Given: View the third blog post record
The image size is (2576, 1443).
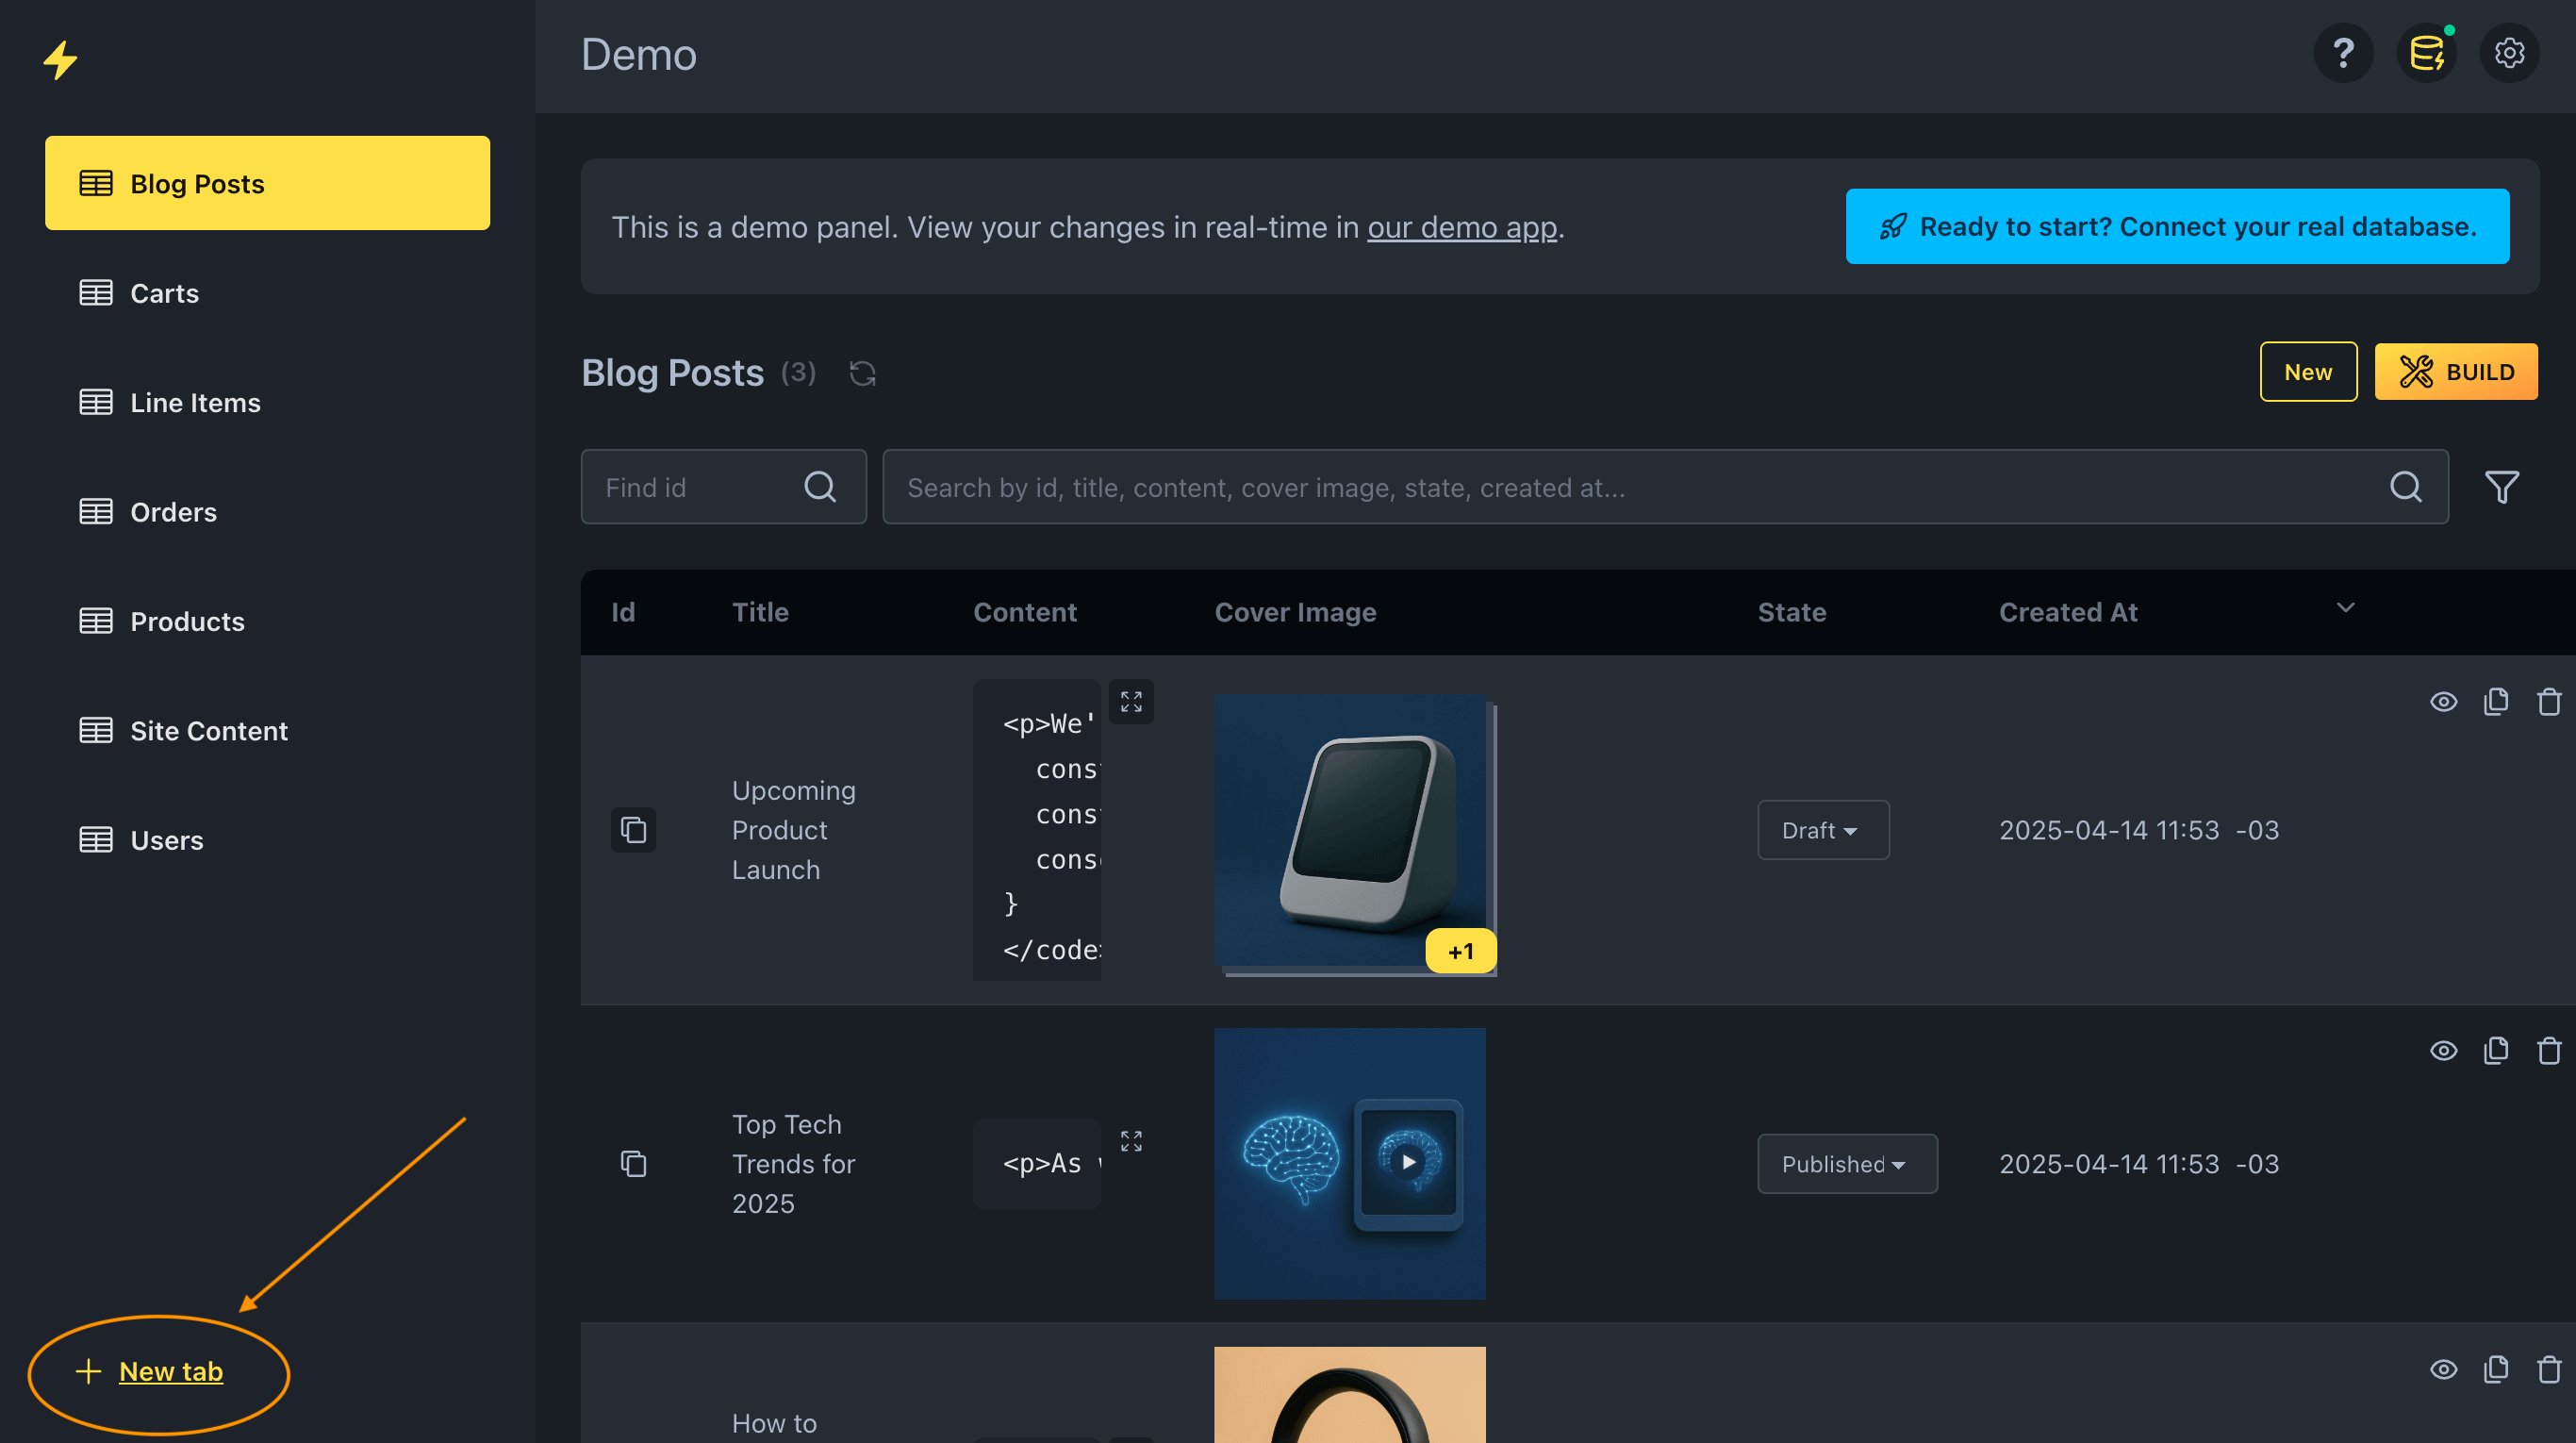Looking at the screenshot, I should (2443, 1370).
